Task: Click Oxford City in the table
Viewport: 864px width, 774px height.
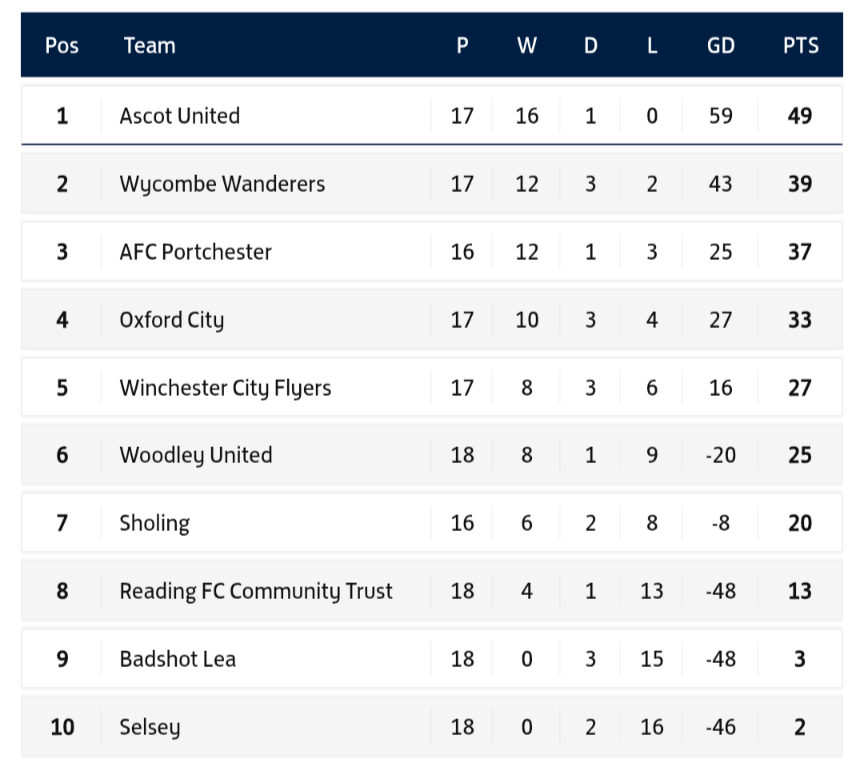Action: pos(172,320)
